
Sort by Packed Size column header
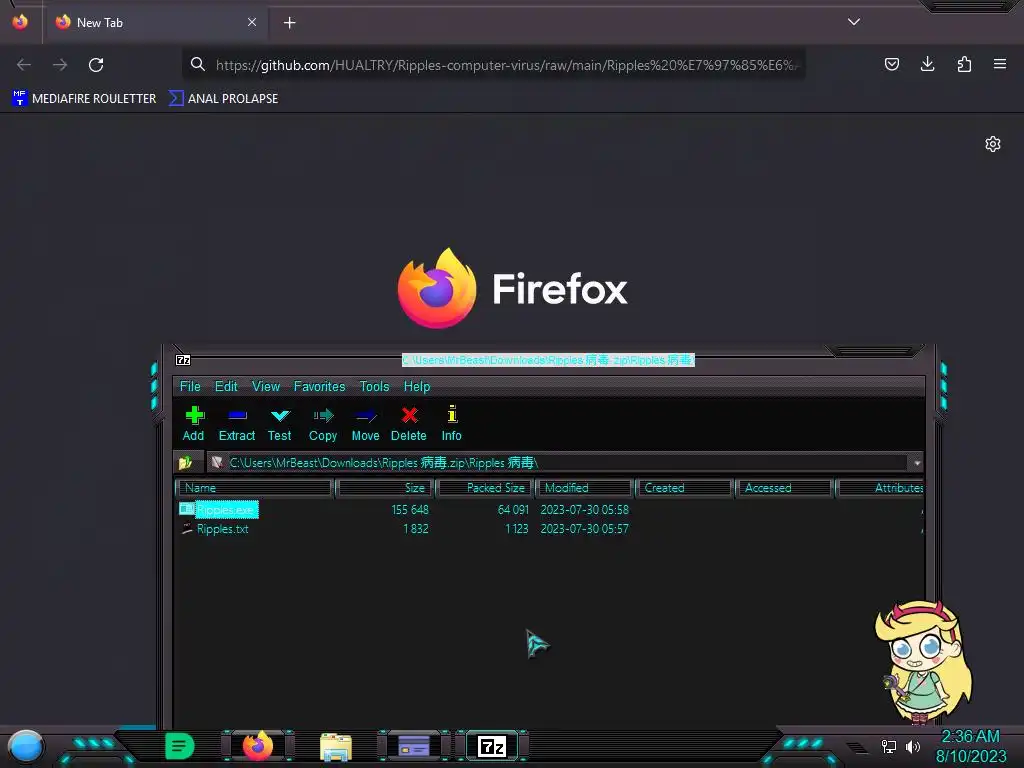click(485, 488)
